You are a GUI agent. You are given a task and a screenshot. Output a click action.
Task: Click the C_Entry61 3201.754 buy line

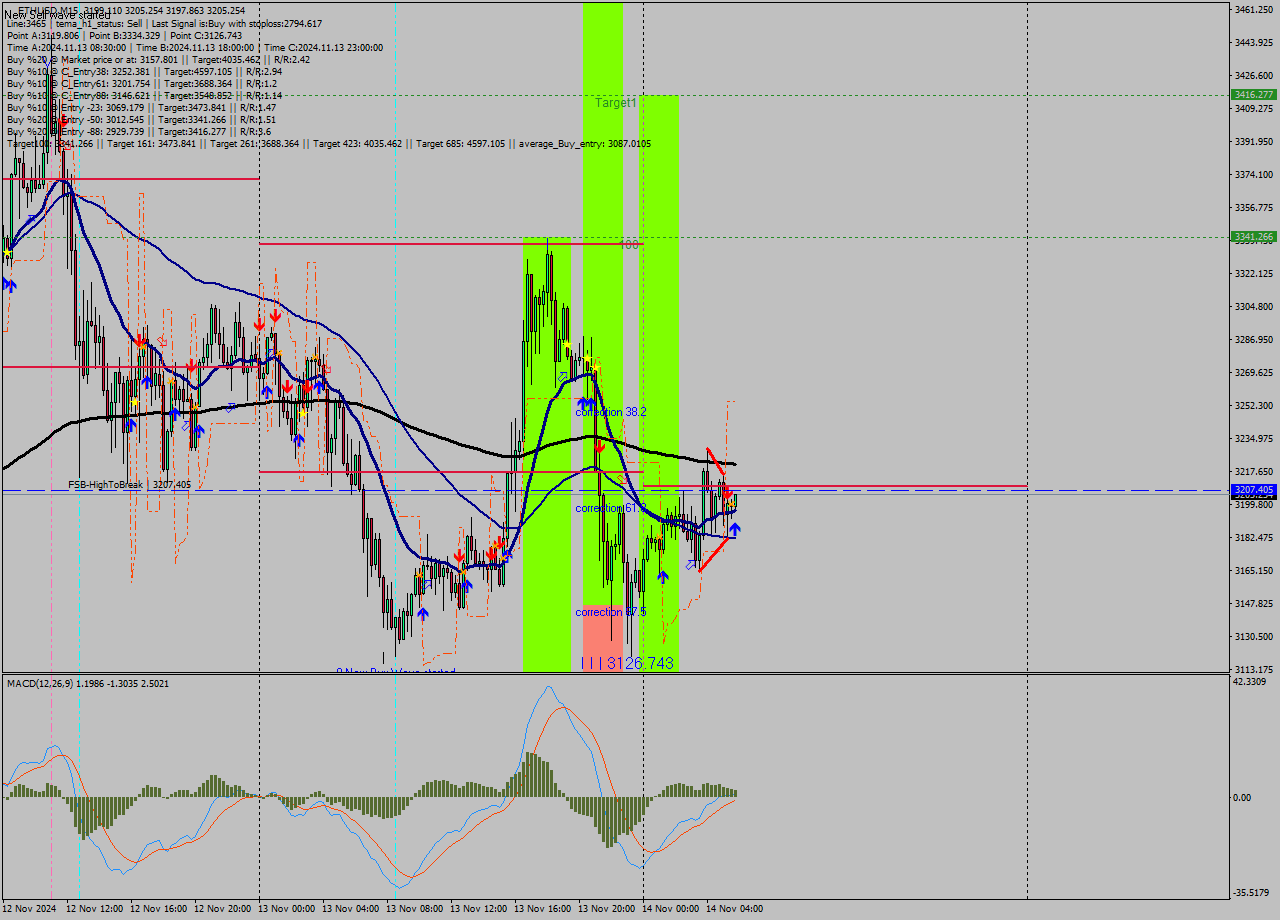pyautogui.click(x=141, y=83)
